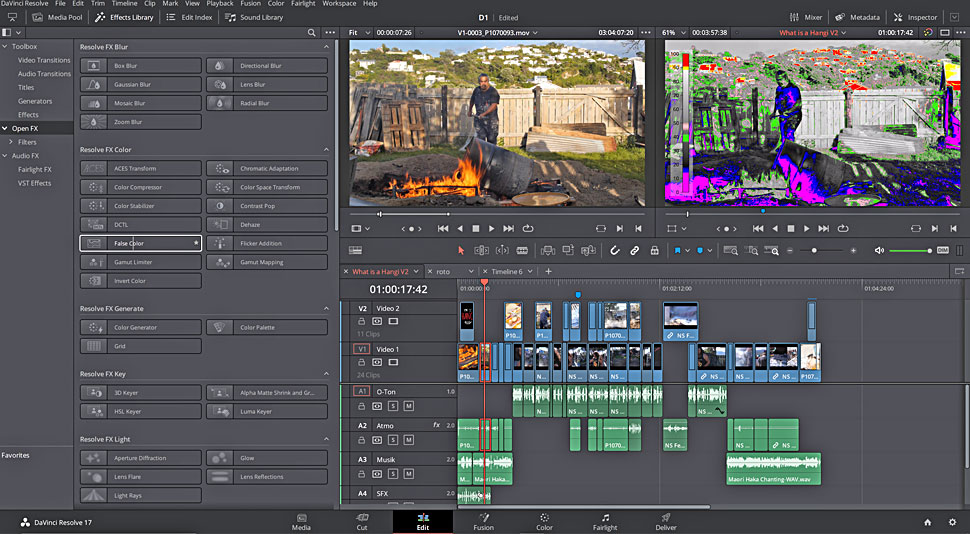Activate the Blade Edit tool
Image resolution: width=970 pixels, height=534 pixels.
click(522, 250)
